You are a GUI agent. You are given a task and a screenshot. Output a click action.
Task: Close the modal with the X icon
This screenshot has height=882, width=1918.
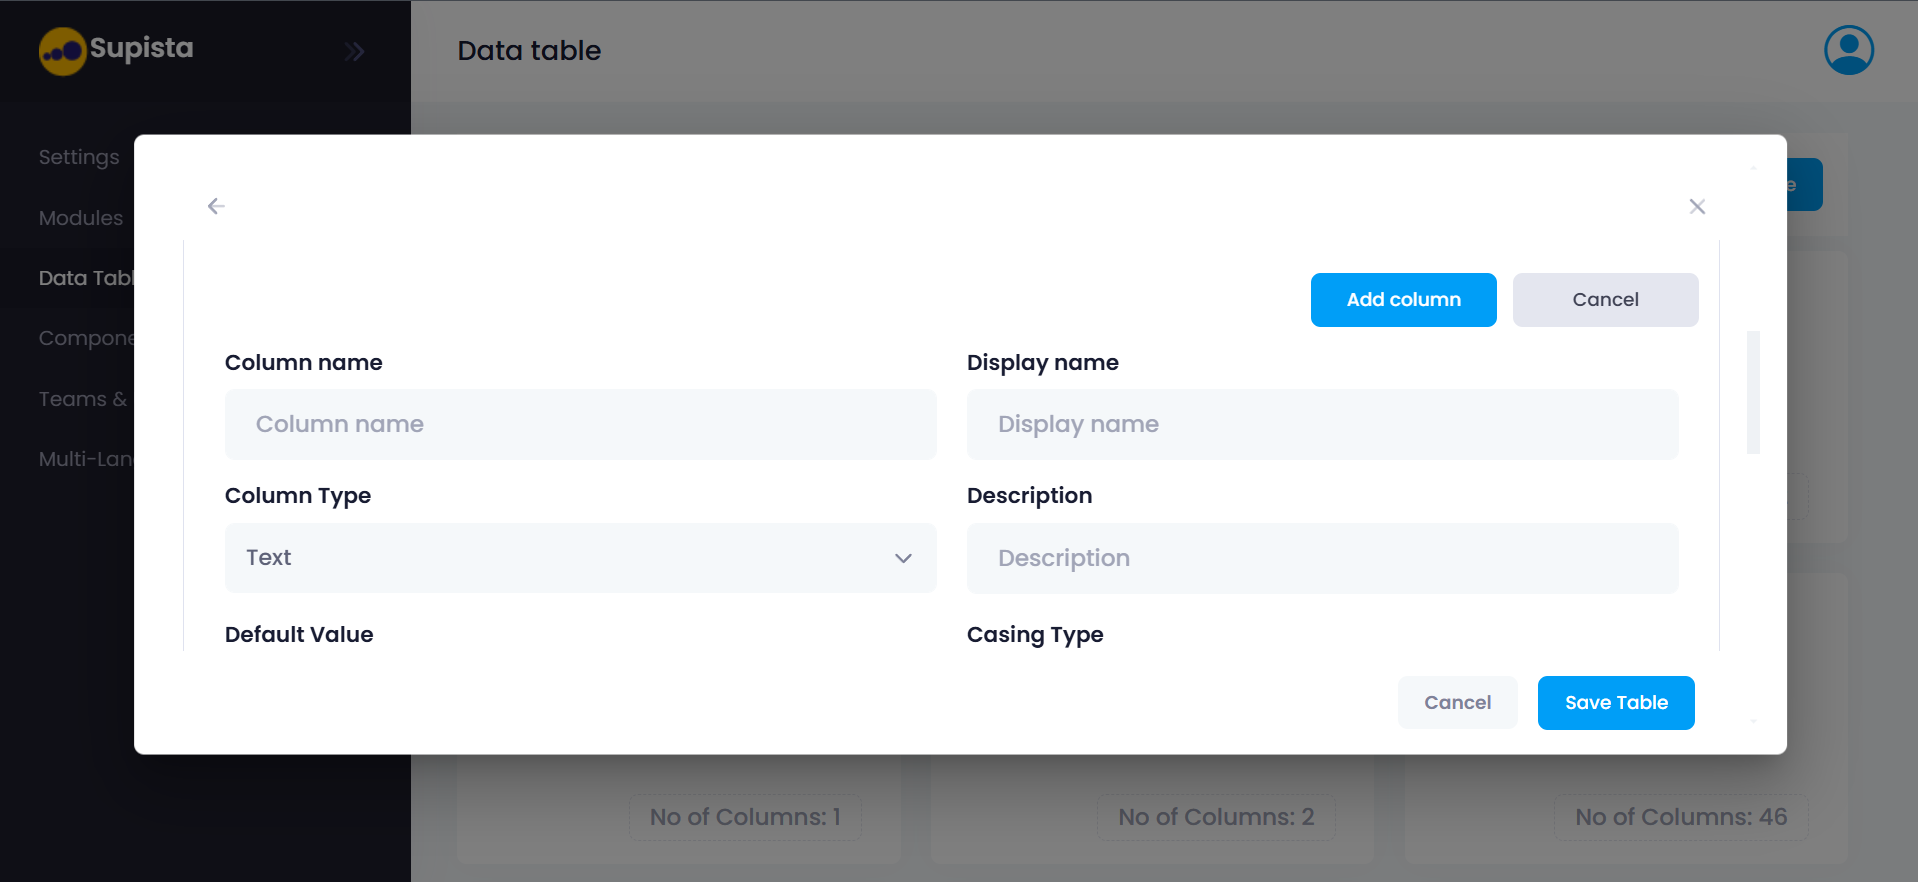point(1696,206)
